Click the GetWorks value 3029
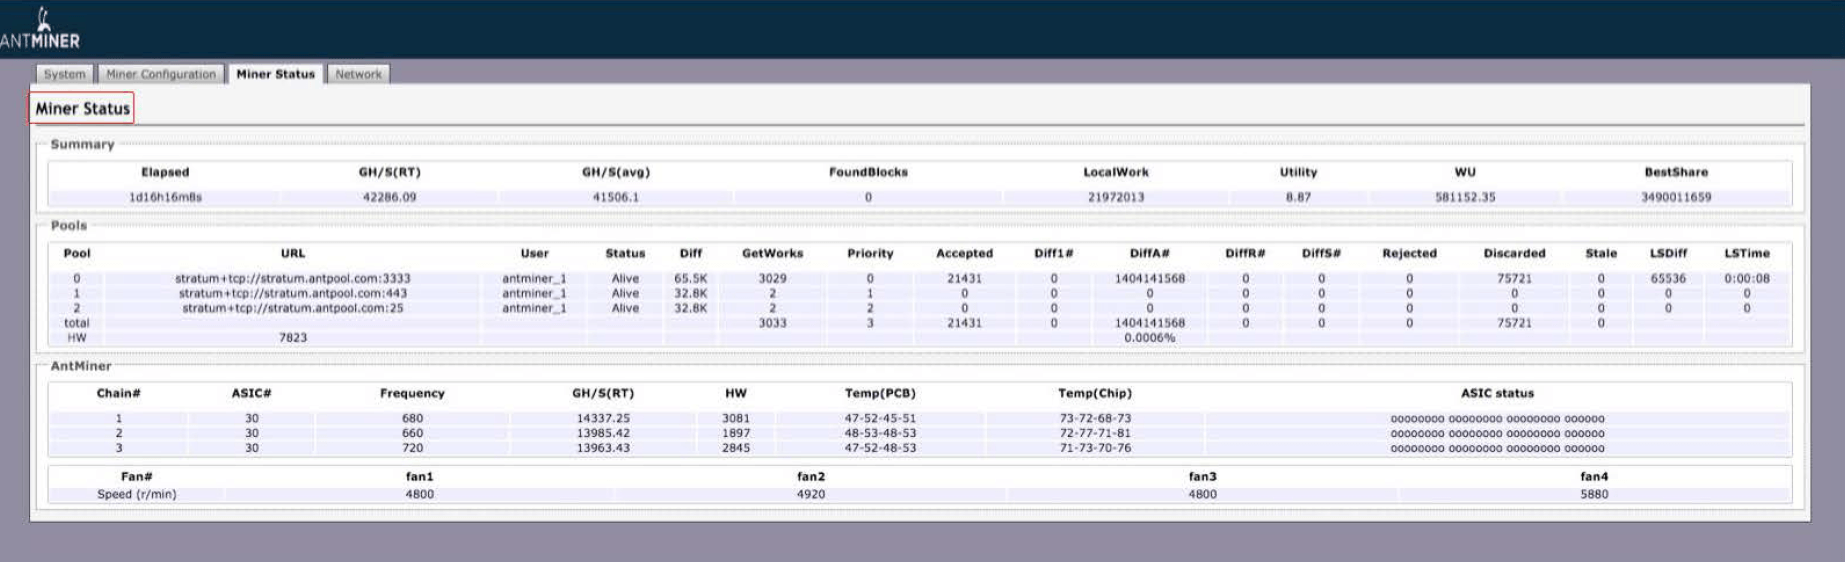 click(772, 279)
